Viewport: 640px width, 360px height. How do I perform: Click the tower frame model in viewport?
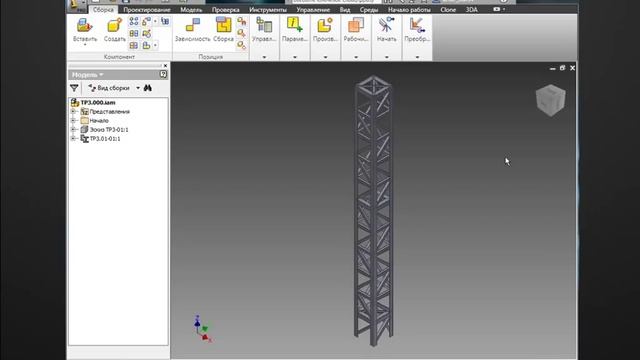click(x=373, y=210)
